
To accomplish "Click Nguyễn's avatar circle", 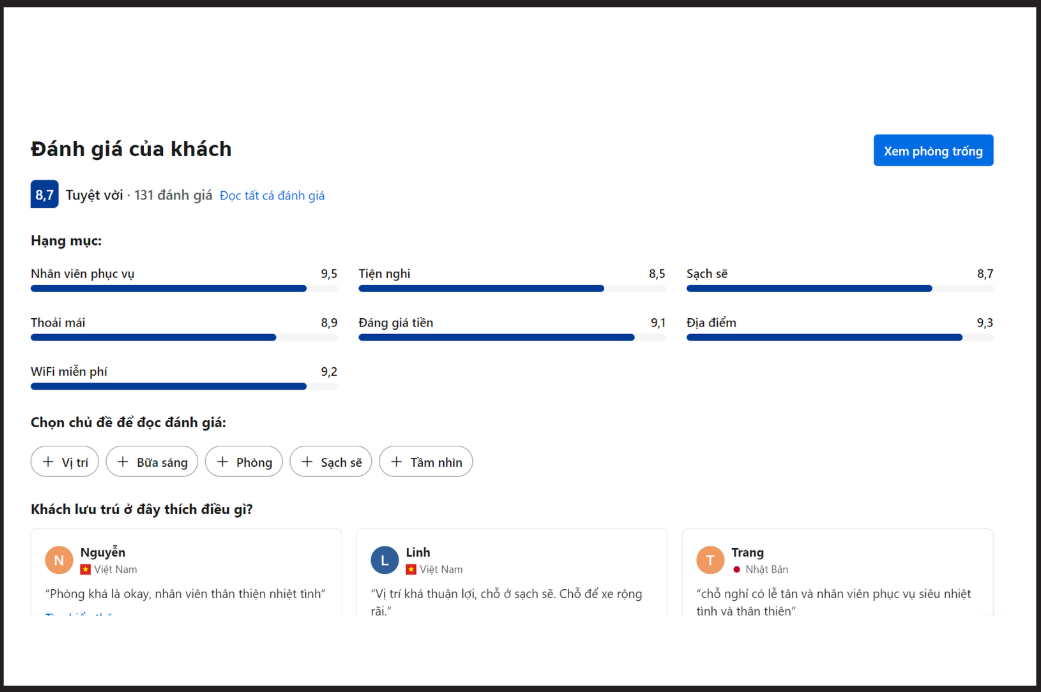I will coord(59,560).
